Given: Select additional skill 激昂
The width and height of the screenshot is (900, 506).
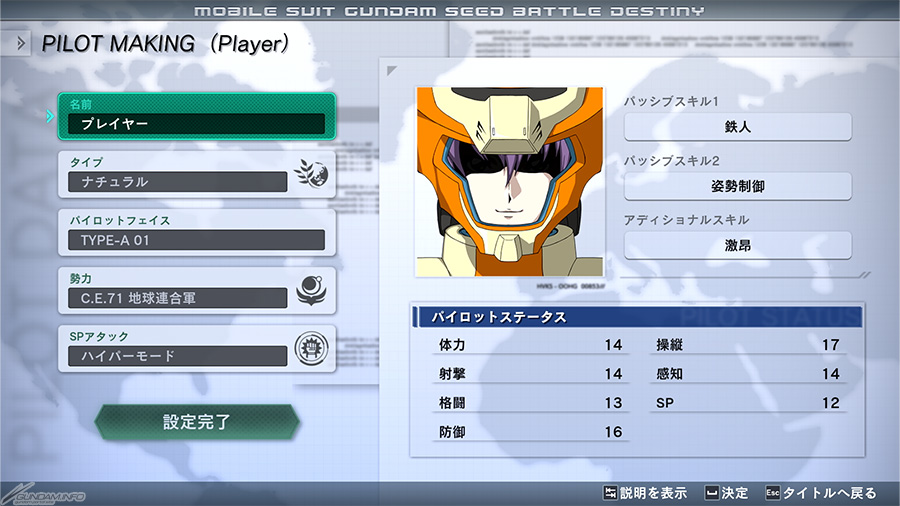Looking at the screenshot, I should (738, 246).
